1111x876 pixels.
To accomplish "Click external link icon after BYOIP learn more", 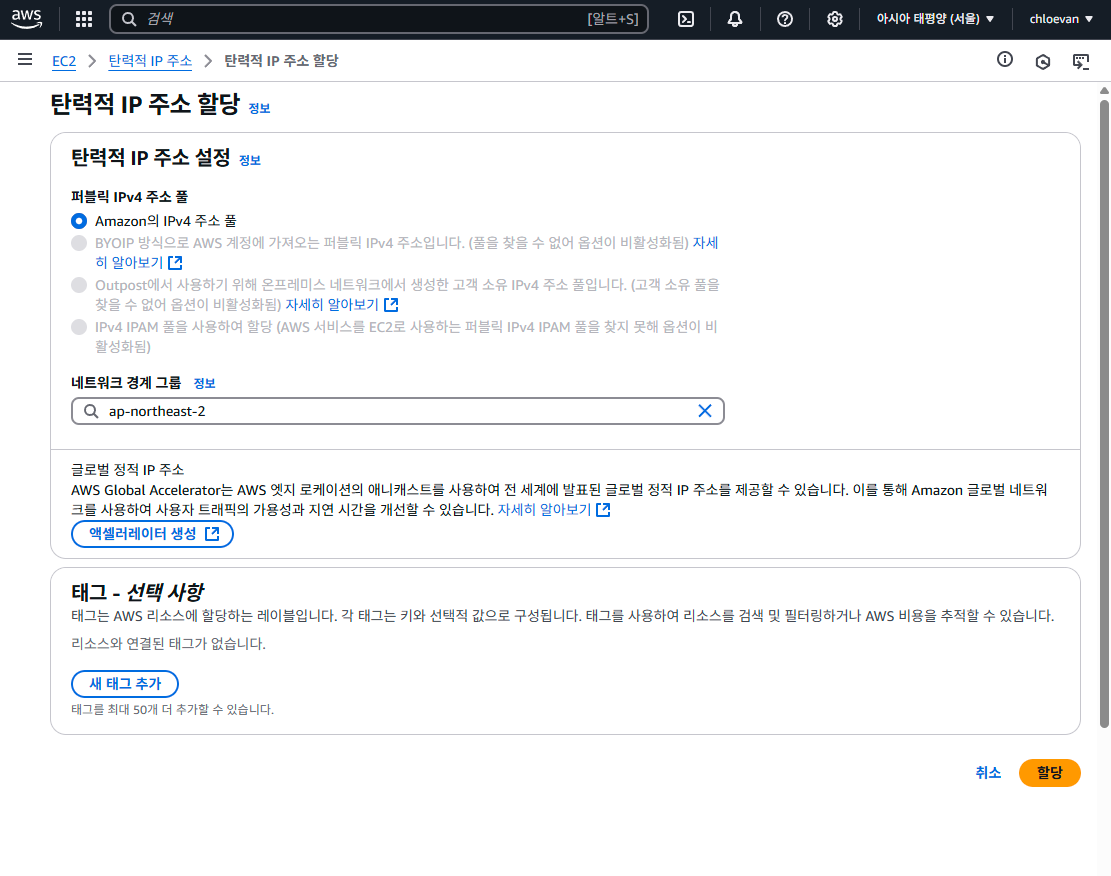I will click(175, 263).
